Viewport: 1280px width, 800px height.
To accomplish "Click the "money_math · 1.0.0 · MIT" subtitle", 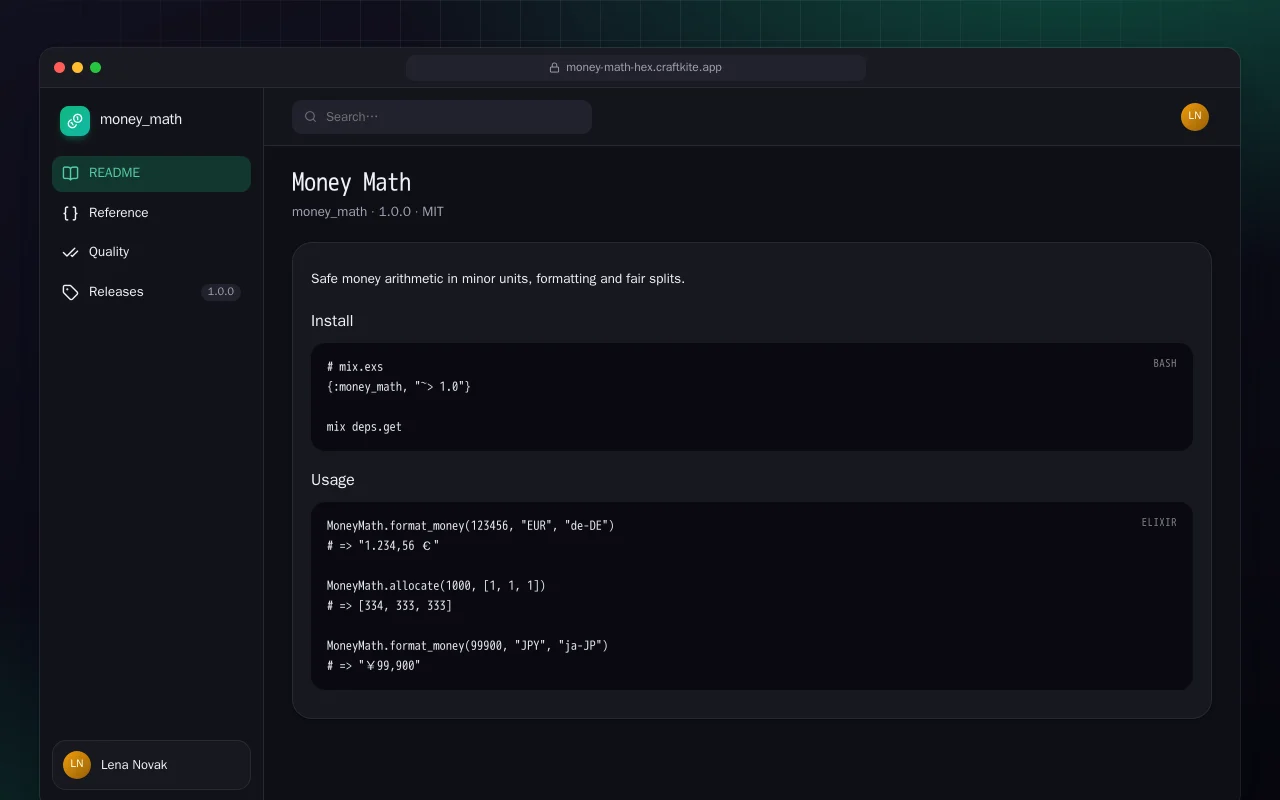I will click(x=368, y=212).
